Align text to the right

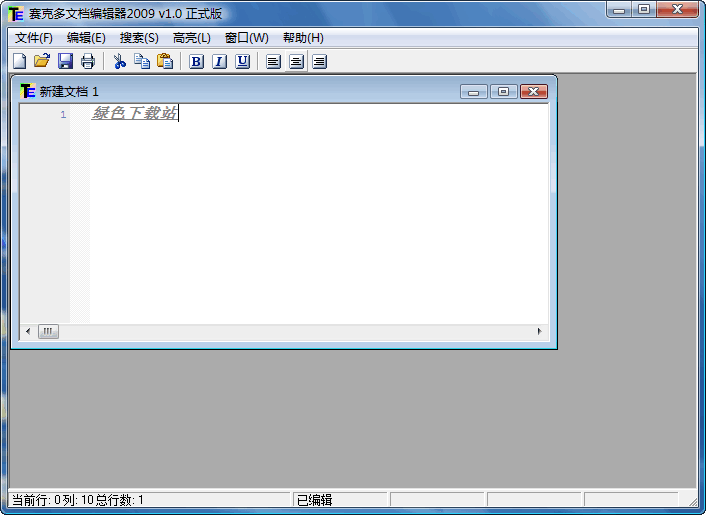(319, 61)
